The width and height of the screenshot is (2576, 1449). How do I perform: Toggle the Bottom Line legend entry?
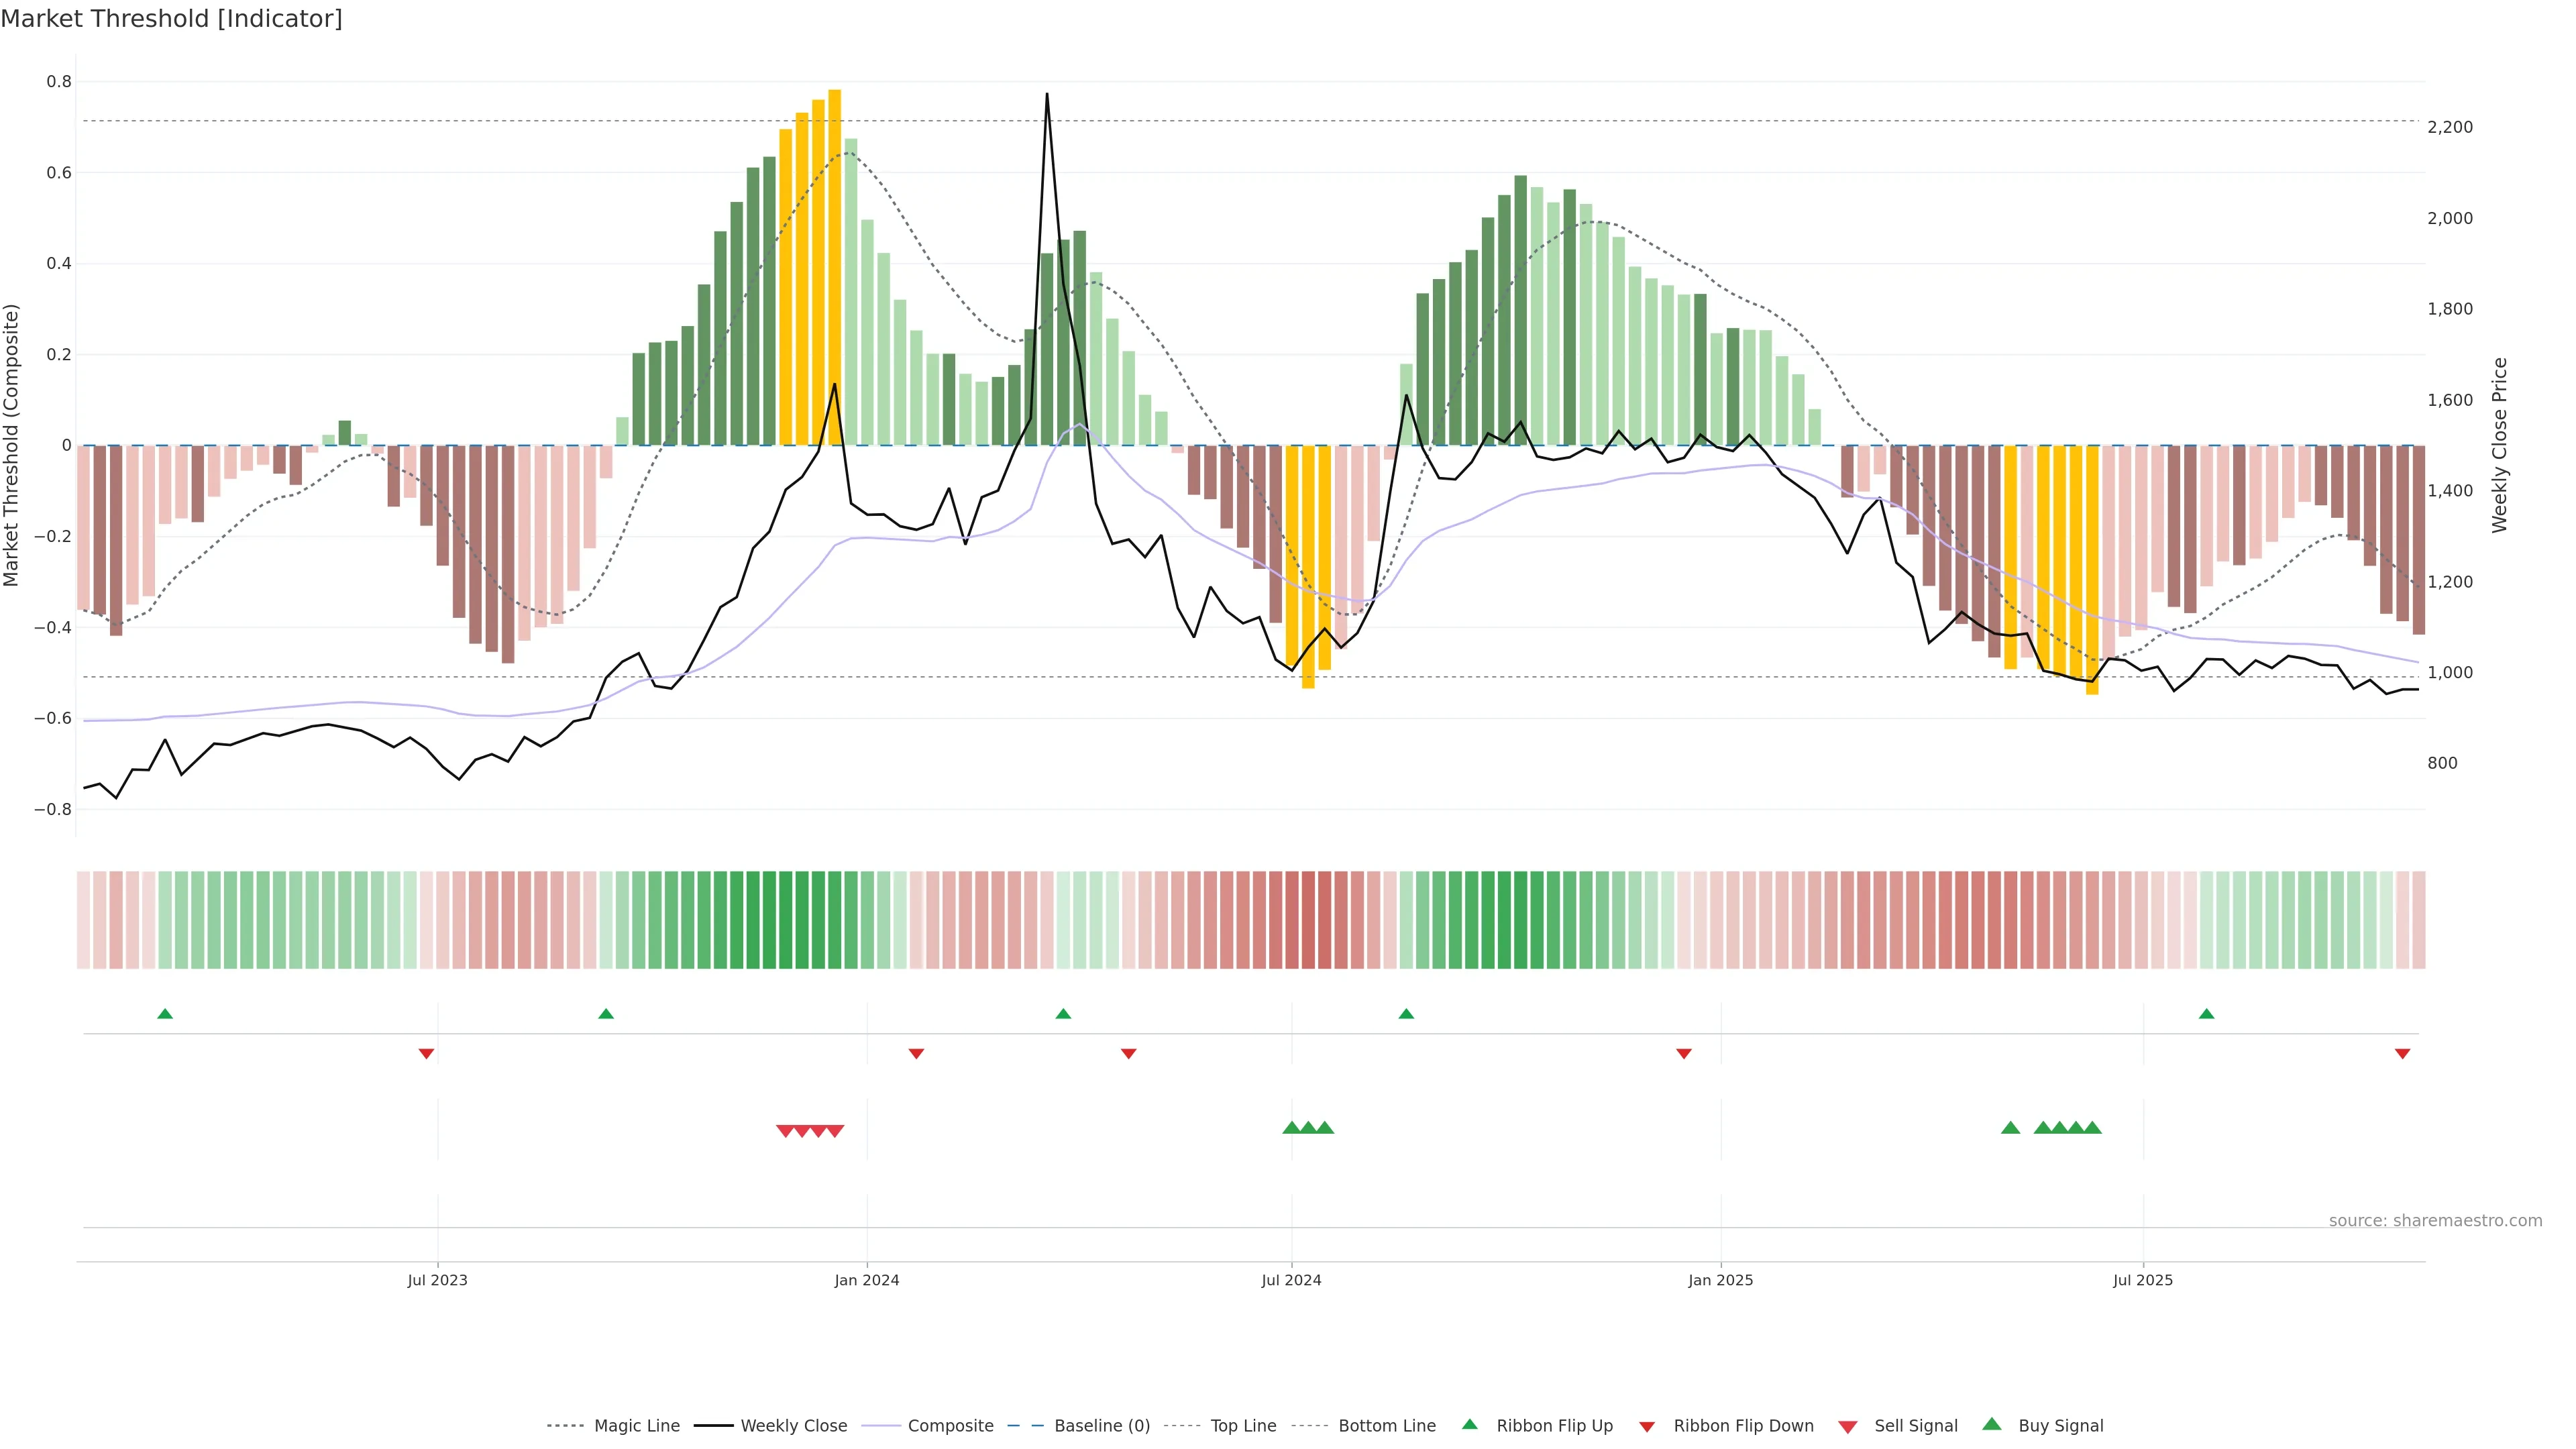tap(1386, 1426)
